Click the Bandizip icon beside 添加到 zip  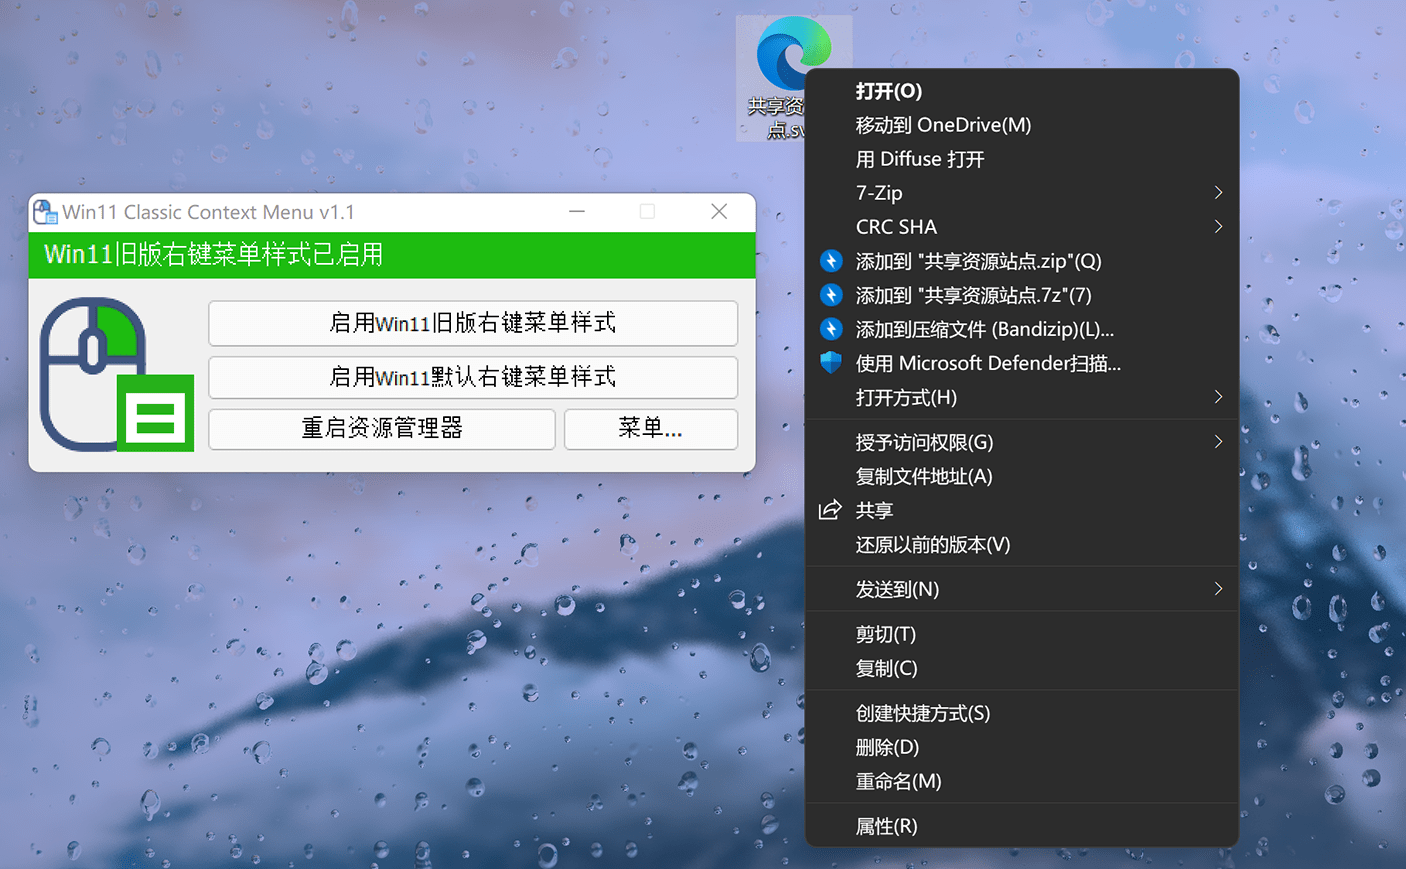(831, 261)
